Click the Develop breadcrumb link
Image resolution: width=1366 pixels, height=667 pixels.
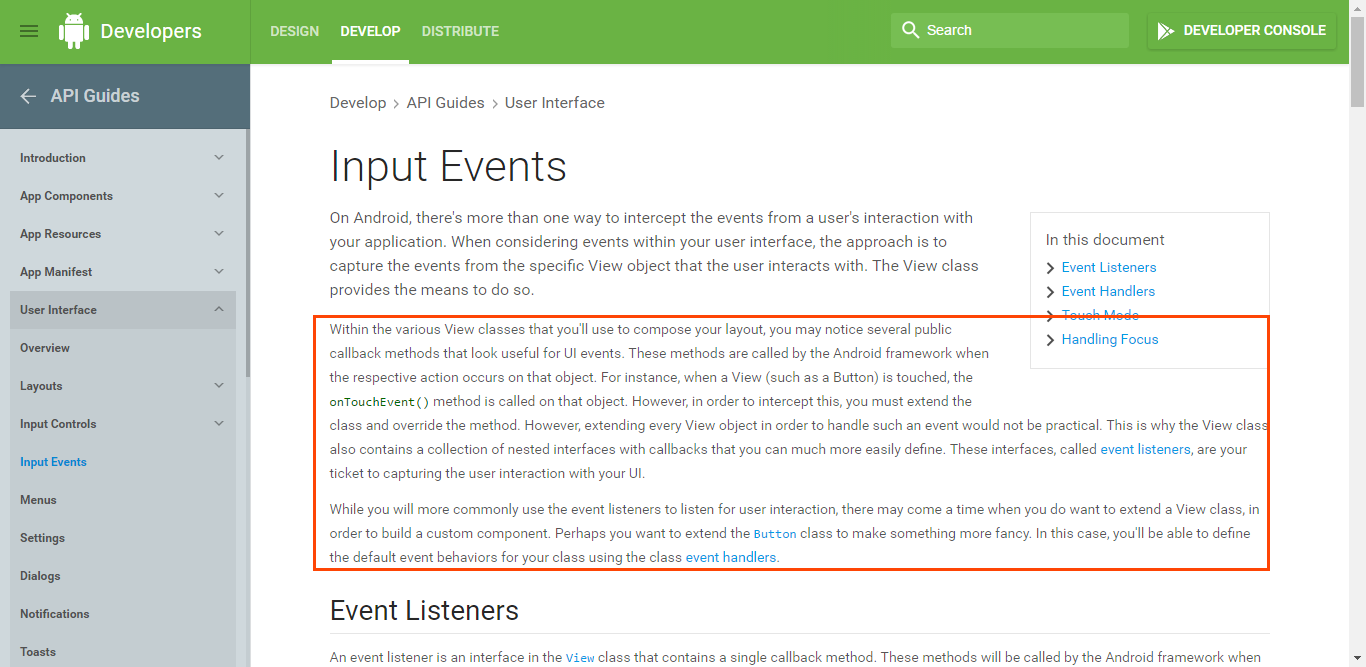(x=358, y=103)
